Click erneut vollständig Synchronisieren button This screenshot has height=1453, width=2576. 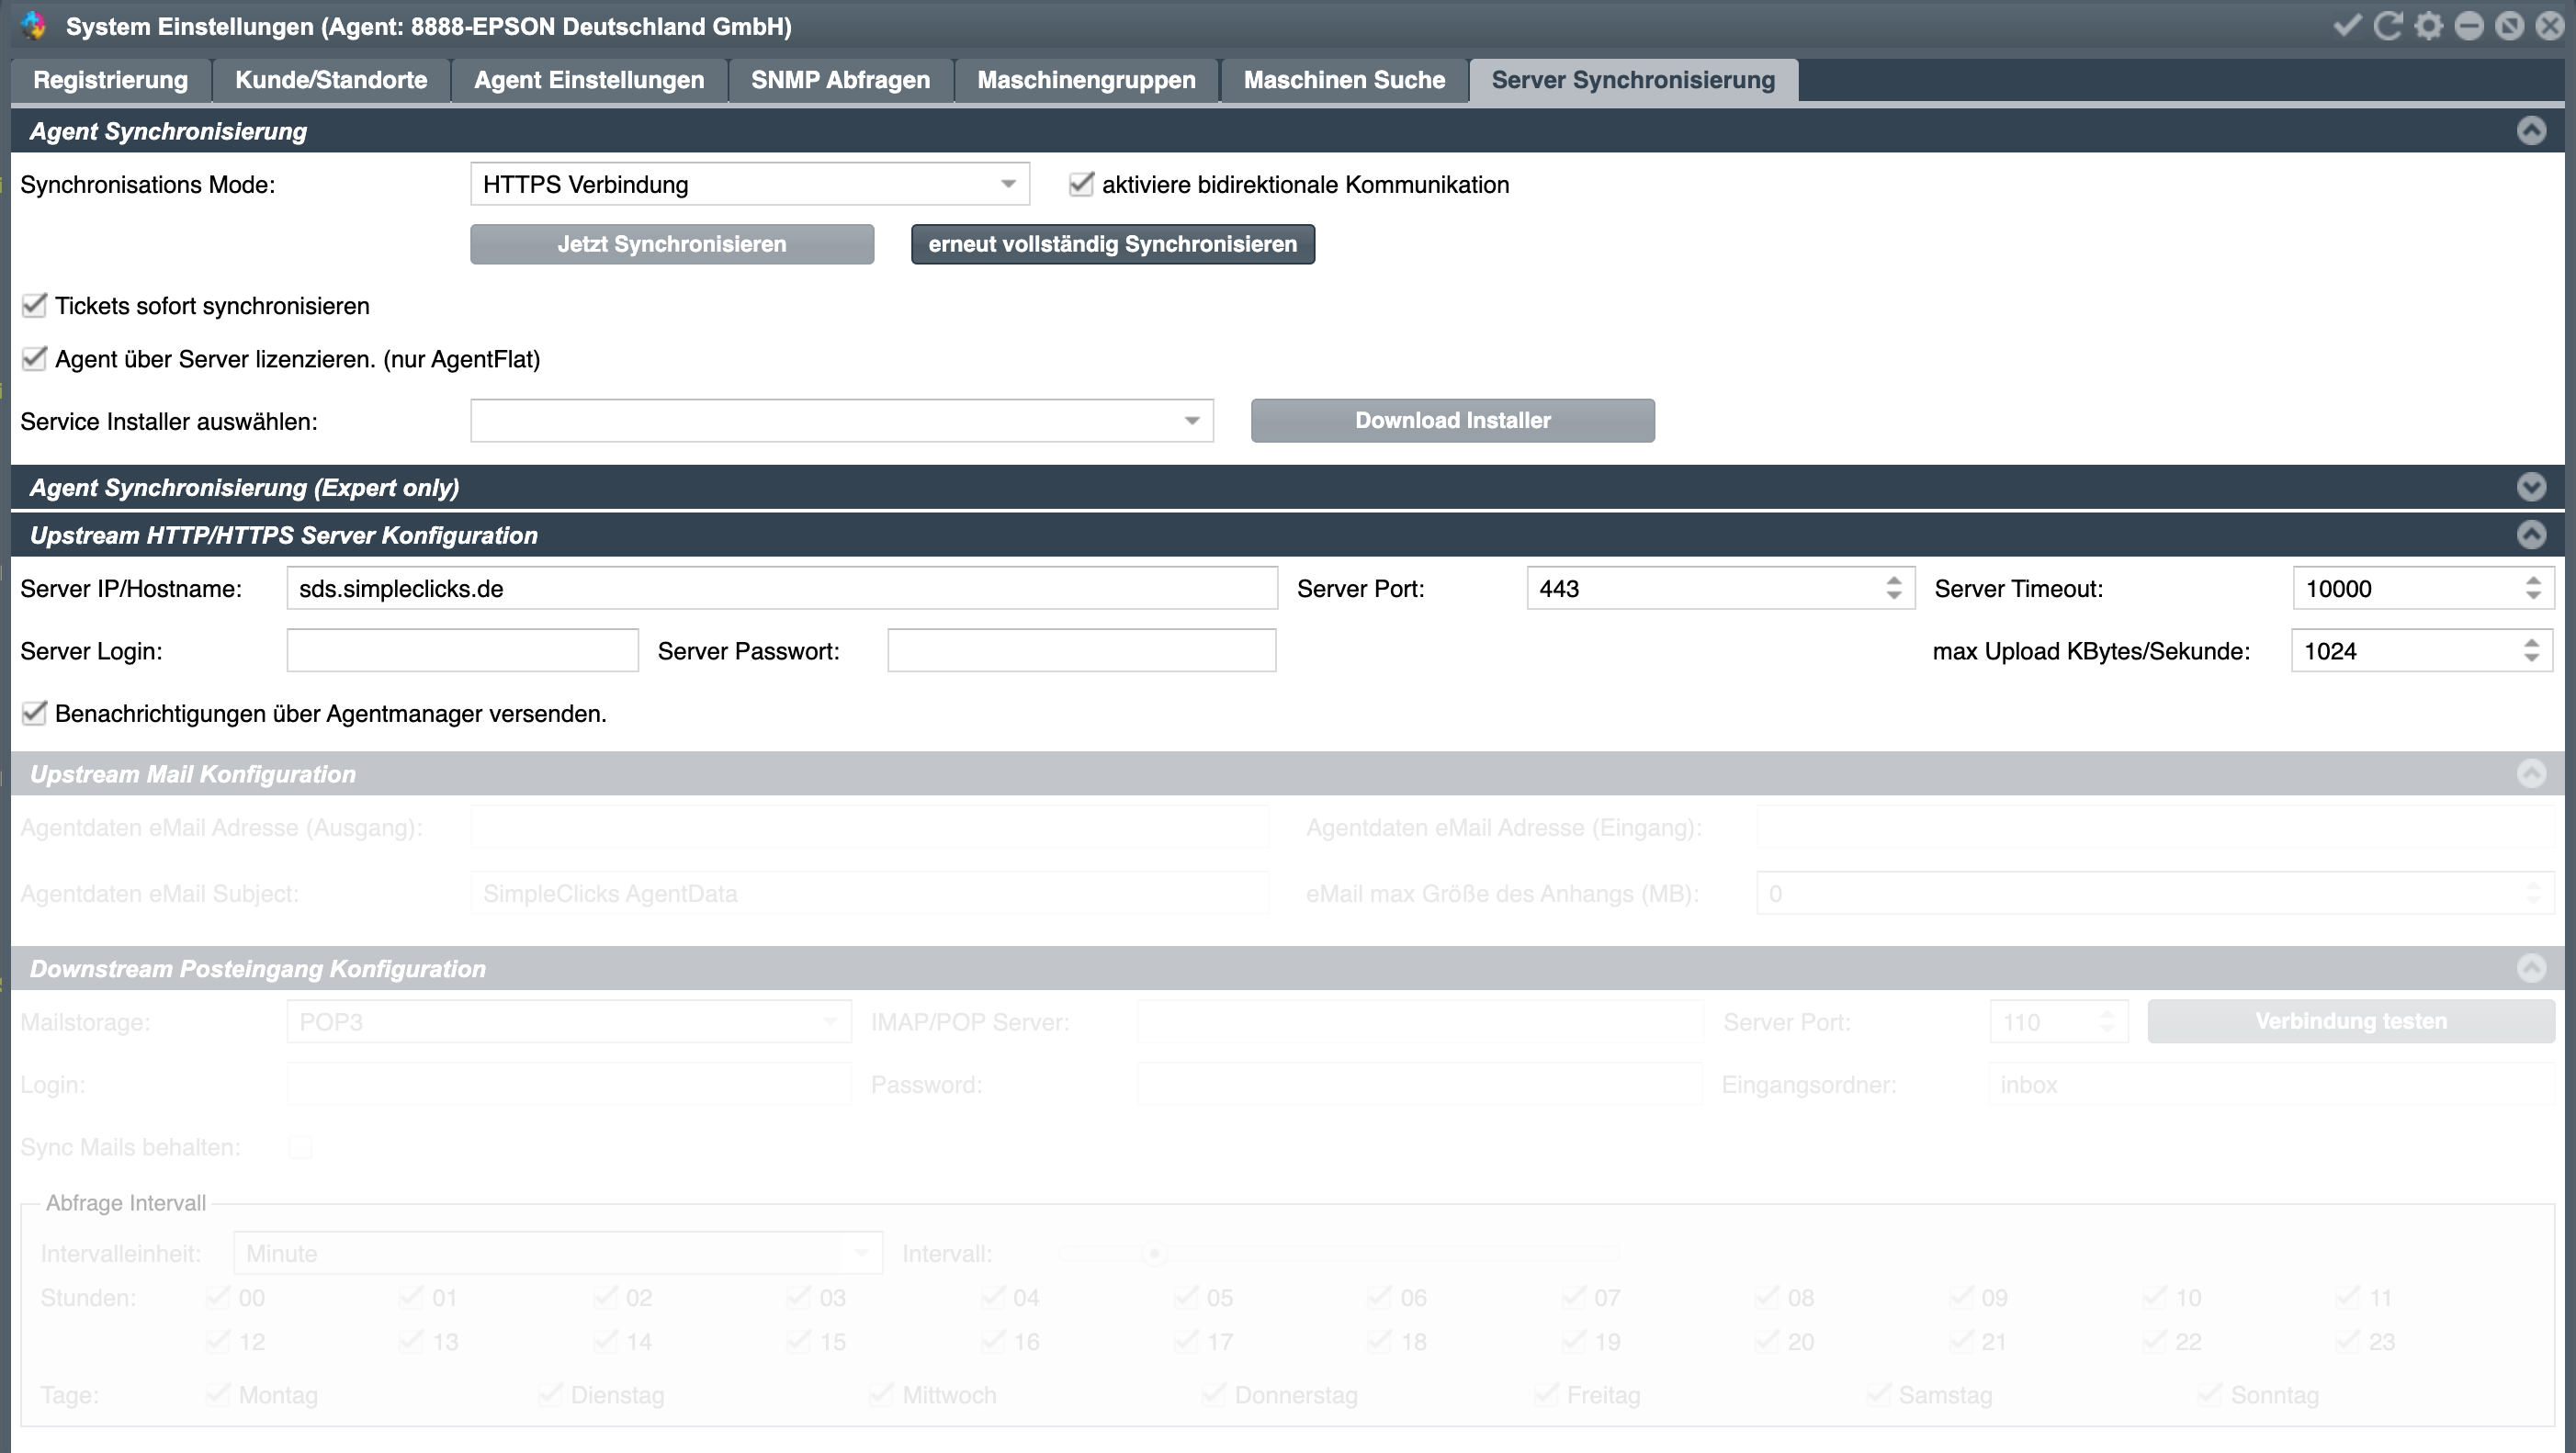(1112, 244)
